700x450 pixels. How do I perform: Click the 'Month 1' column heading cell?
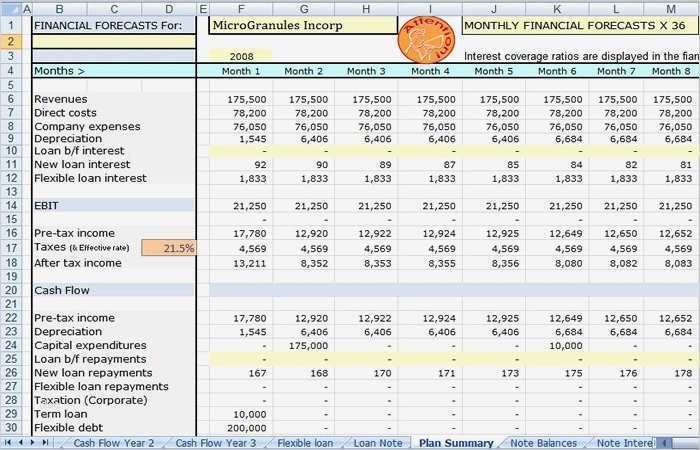(x=241, y=71)
